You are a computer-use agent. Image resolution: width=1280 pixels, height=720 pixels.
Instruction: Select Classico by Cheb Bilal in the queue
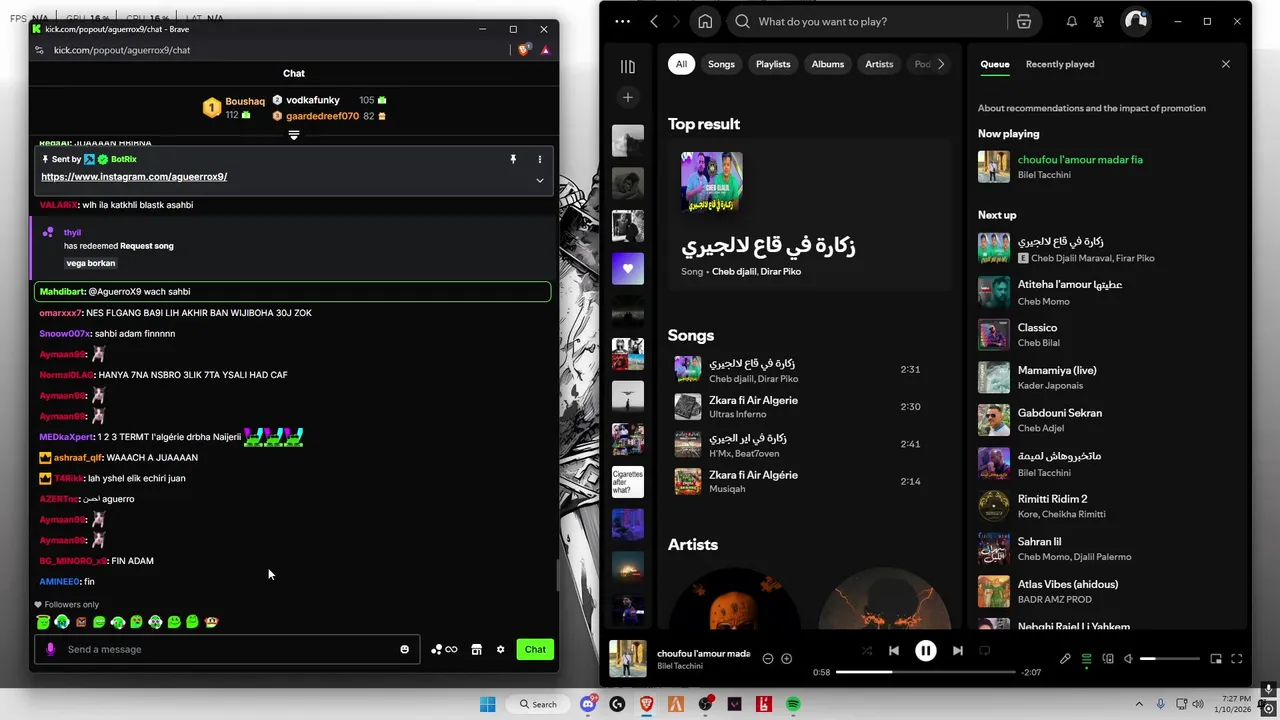(1105, 335)
